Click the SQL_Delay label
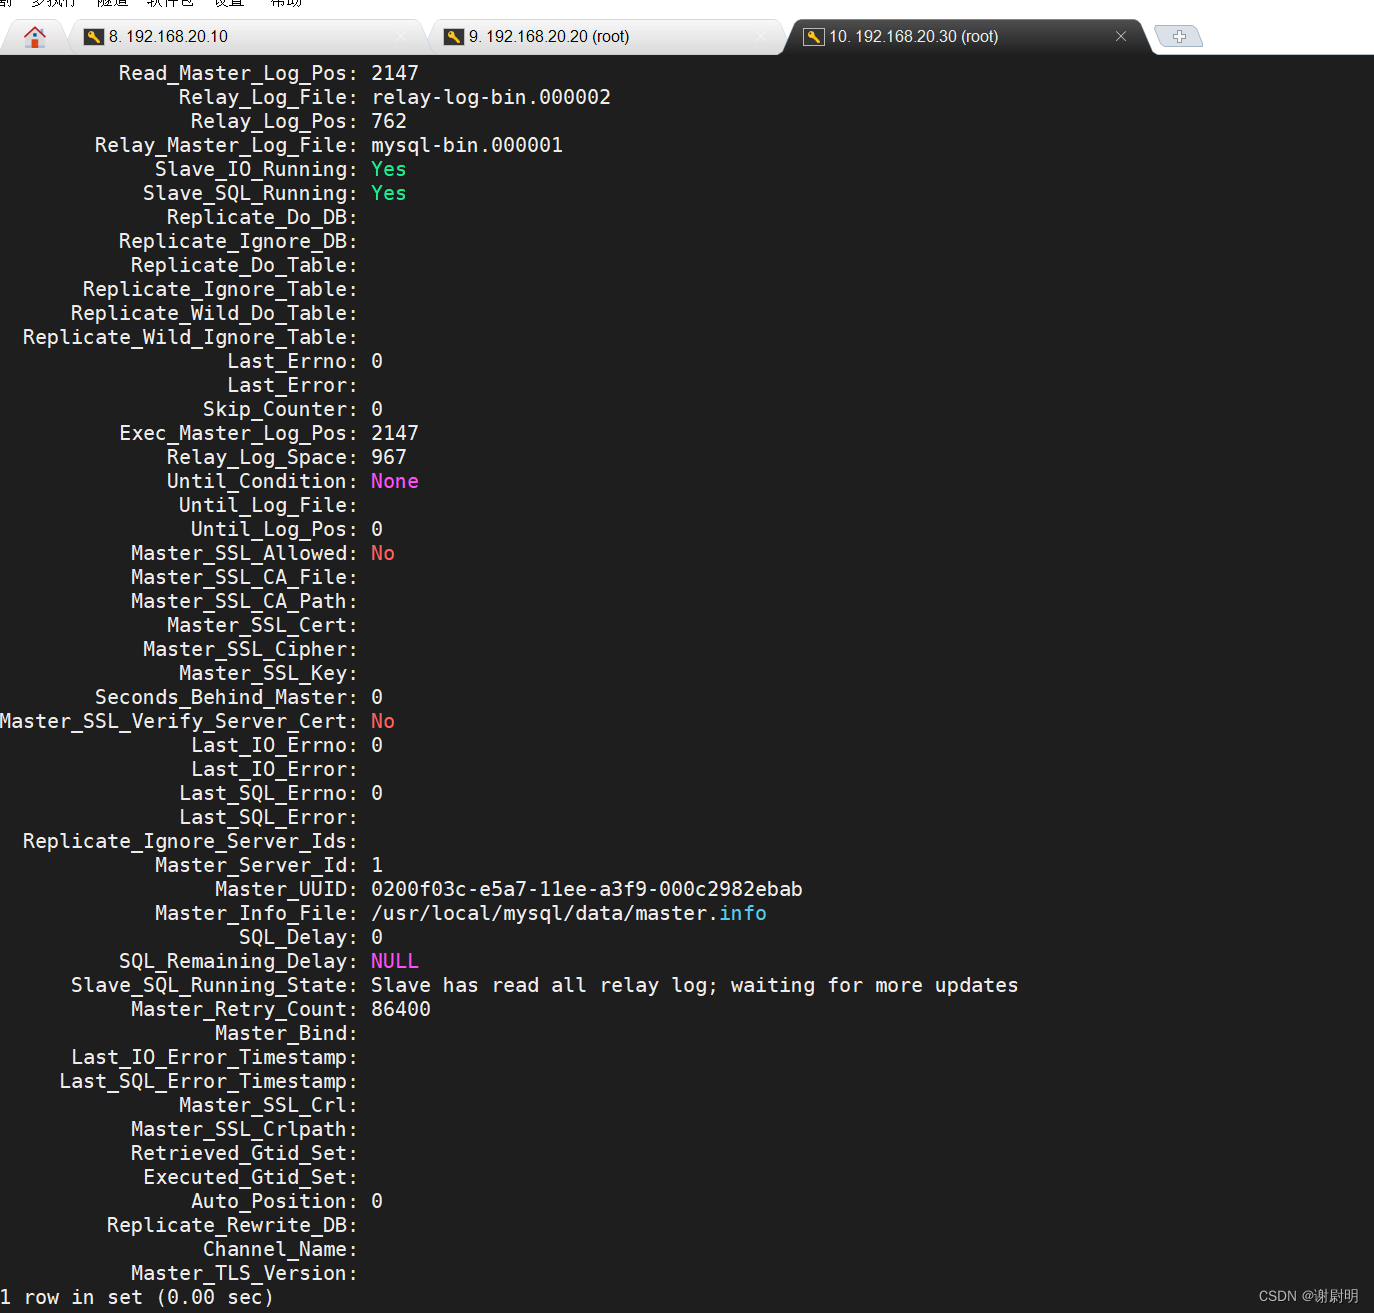The image size is (1374, 1313). click(298, 937)
